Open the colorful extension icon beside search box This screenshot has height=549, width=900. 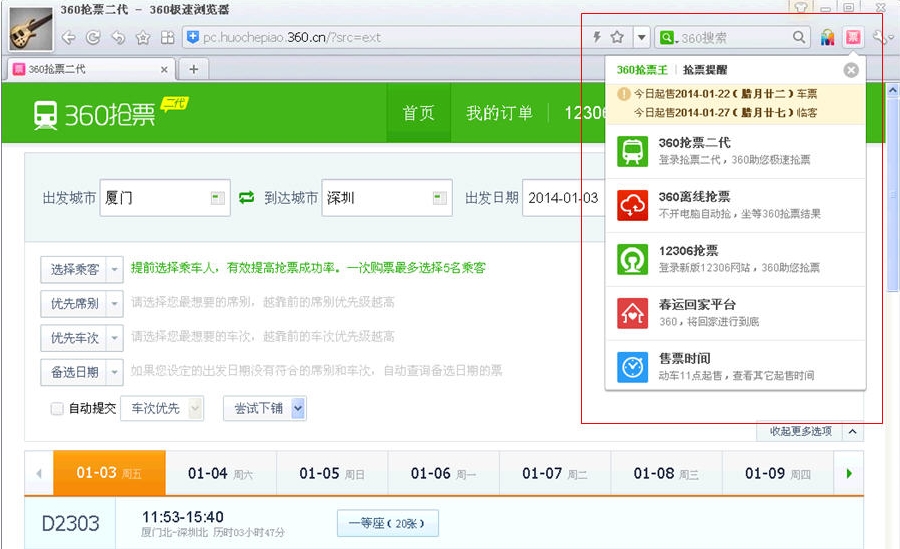click(827, 38)
